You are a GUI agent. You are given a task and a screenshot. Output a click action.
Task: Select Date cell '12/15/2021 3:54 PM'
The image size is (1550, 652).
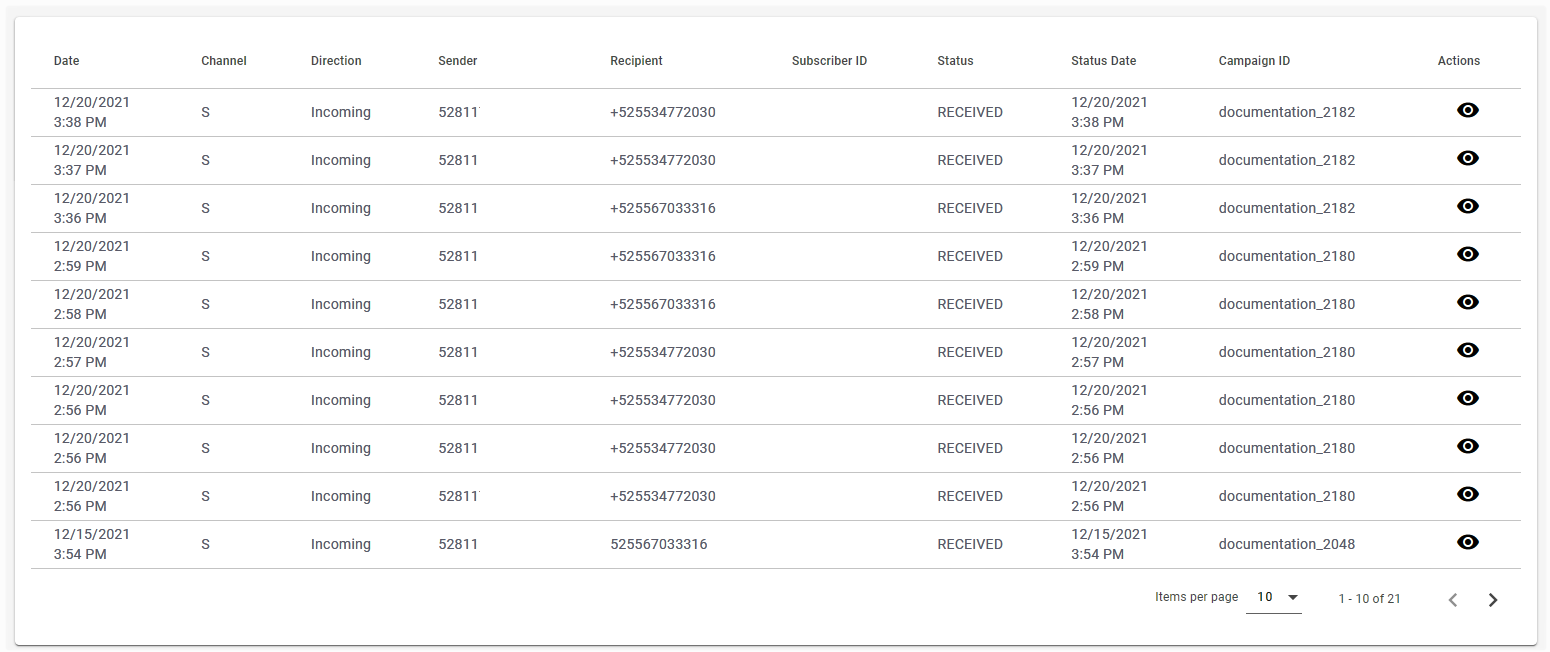pos(92,544)
